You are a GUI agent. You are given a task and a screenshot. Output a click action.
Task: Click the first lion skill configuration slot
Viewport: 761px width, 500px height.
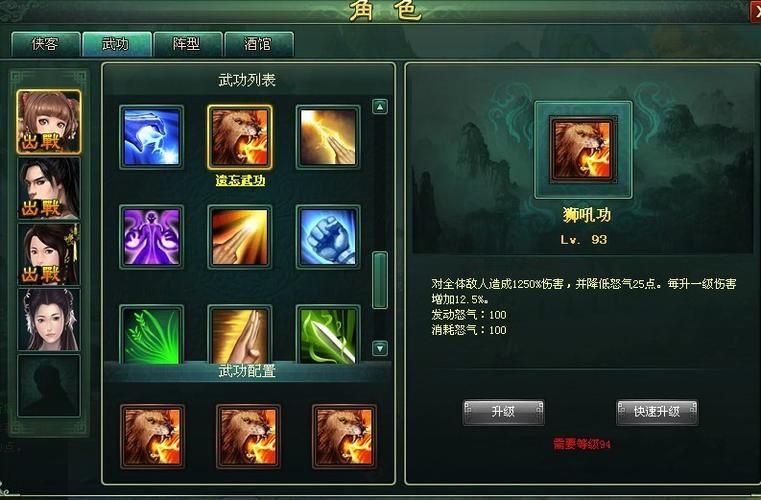tap(152, 436)
